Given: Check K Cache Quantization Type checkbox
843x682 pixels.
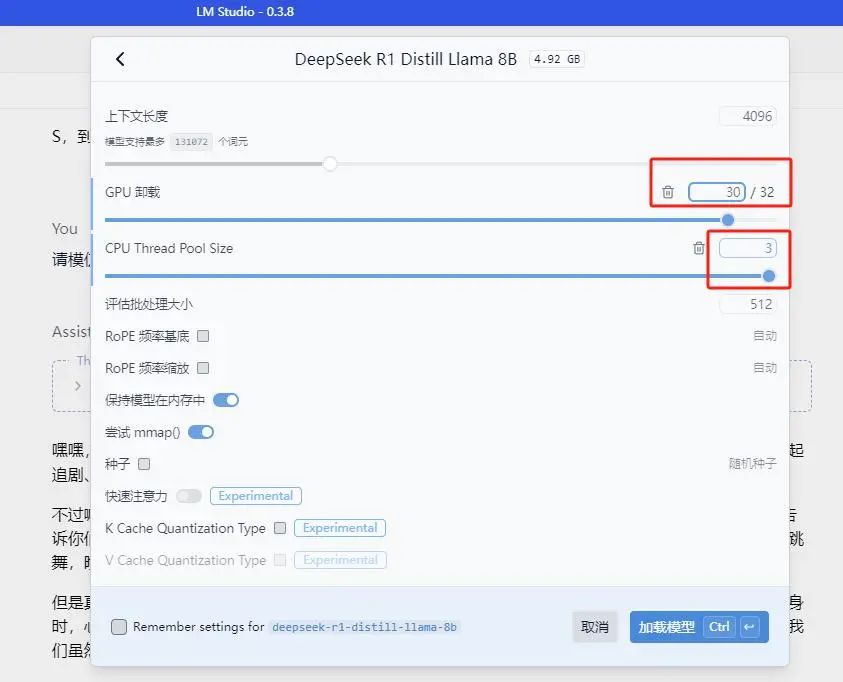Looking at the screenshot, I should pos(280,528).
